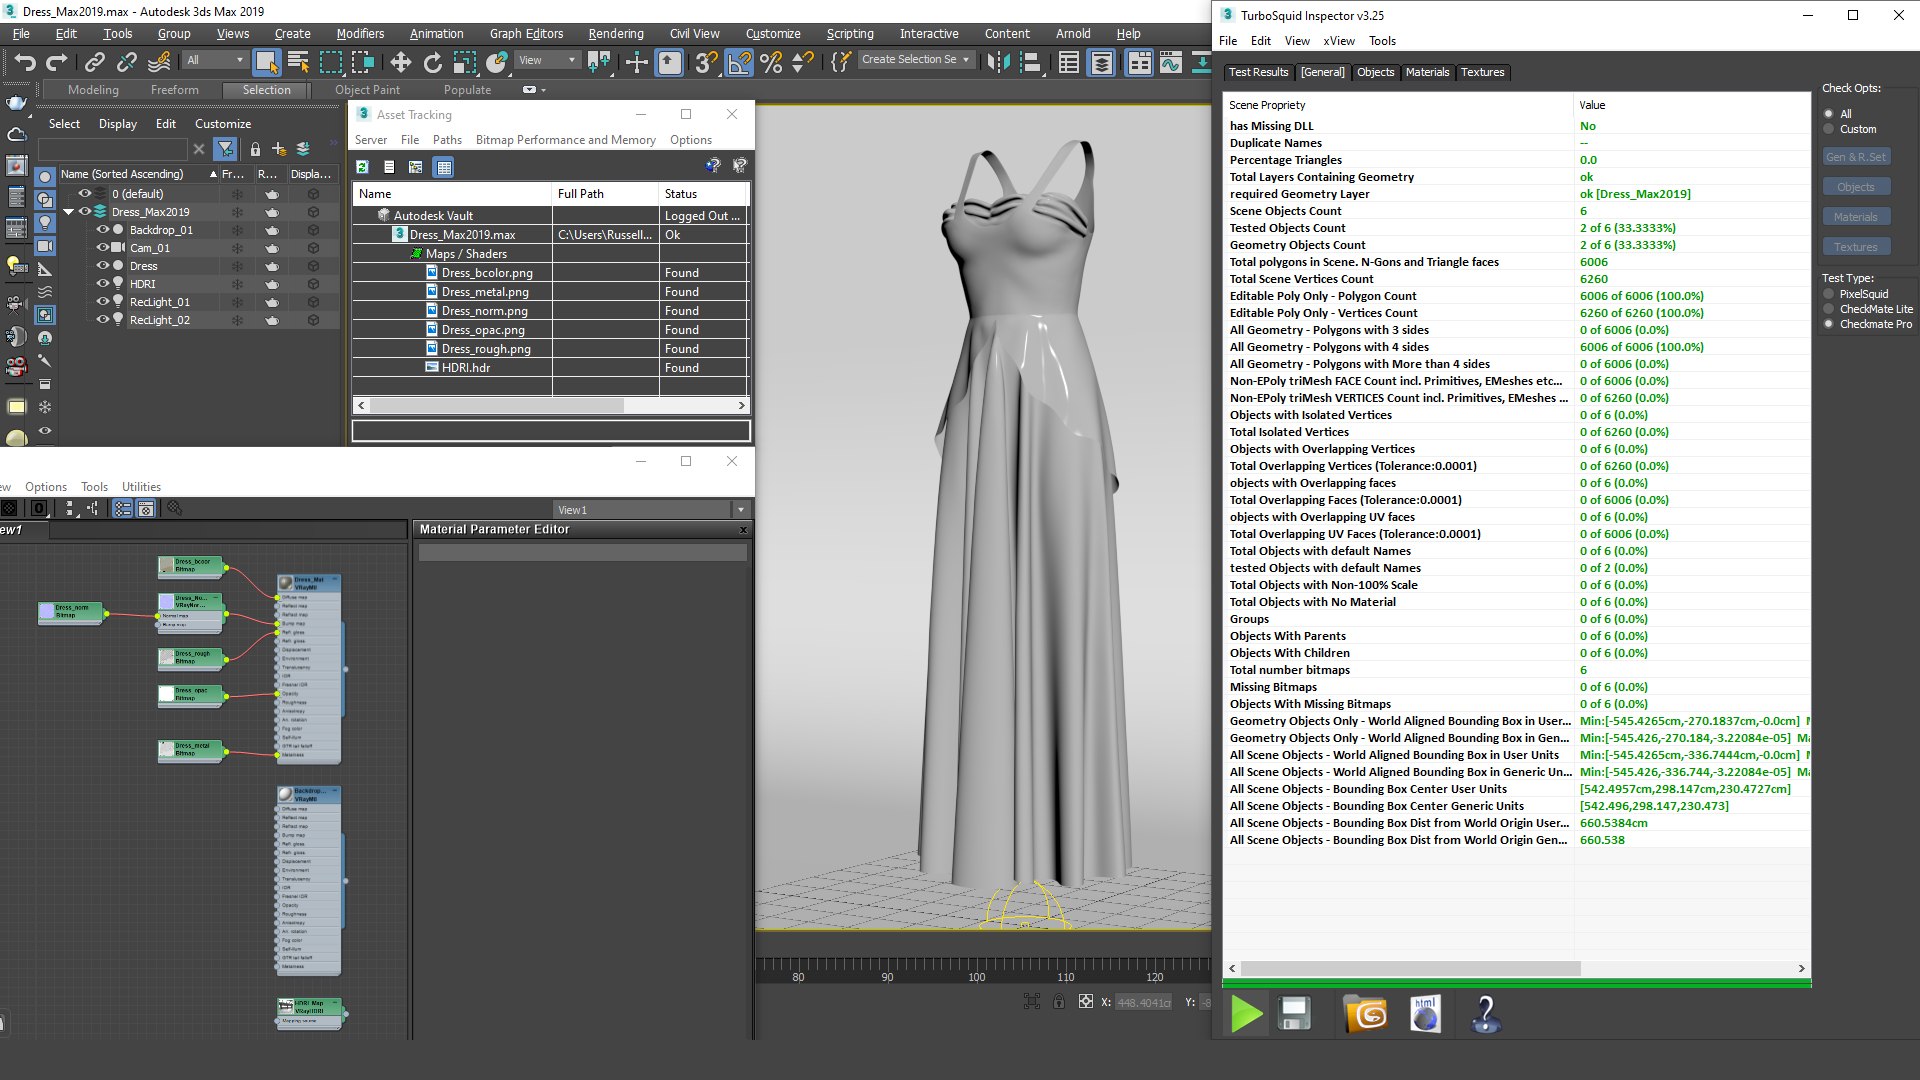This screenshot has width=1920, height=1080.
Task: Click Bind to Space Warp icon
Action: [x=159, y=62]
